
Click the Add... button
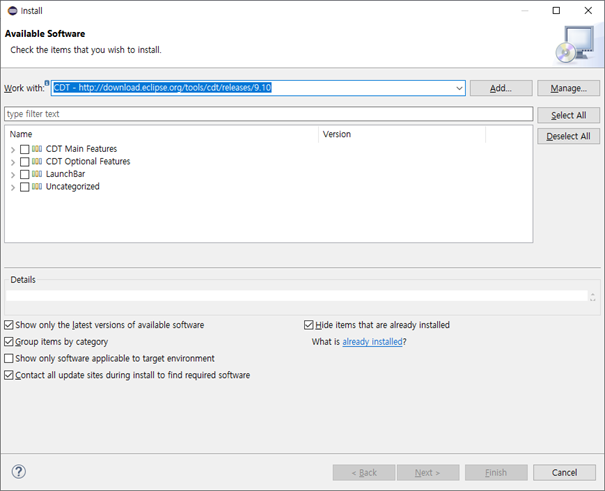[x=501, y=88]
